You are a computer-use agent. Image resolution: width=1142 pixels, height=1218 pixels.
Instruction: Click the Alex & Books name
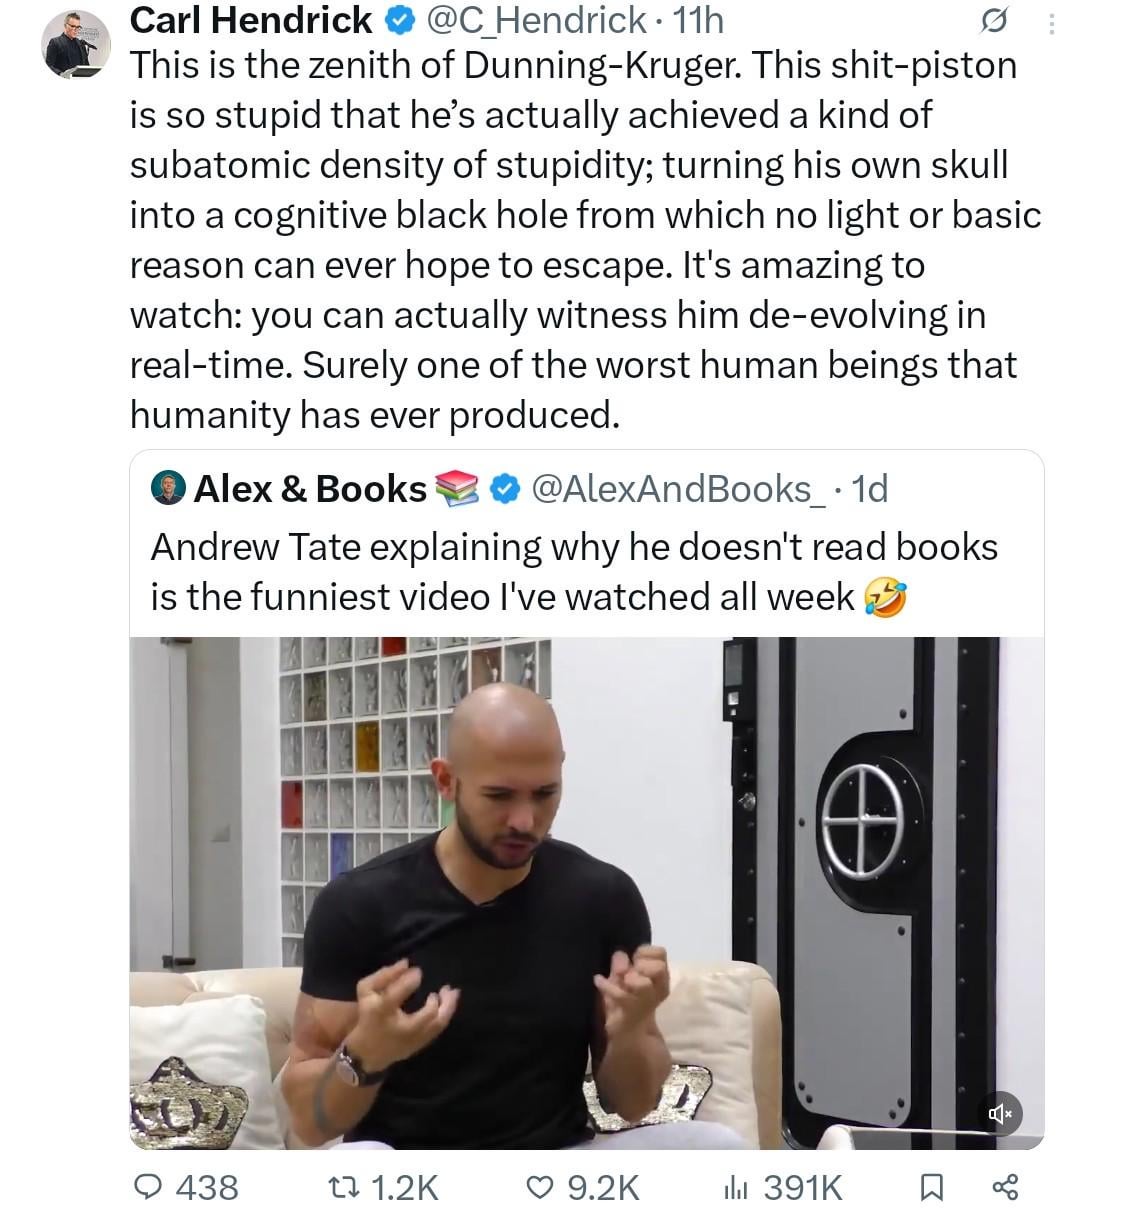coord(310,488)
